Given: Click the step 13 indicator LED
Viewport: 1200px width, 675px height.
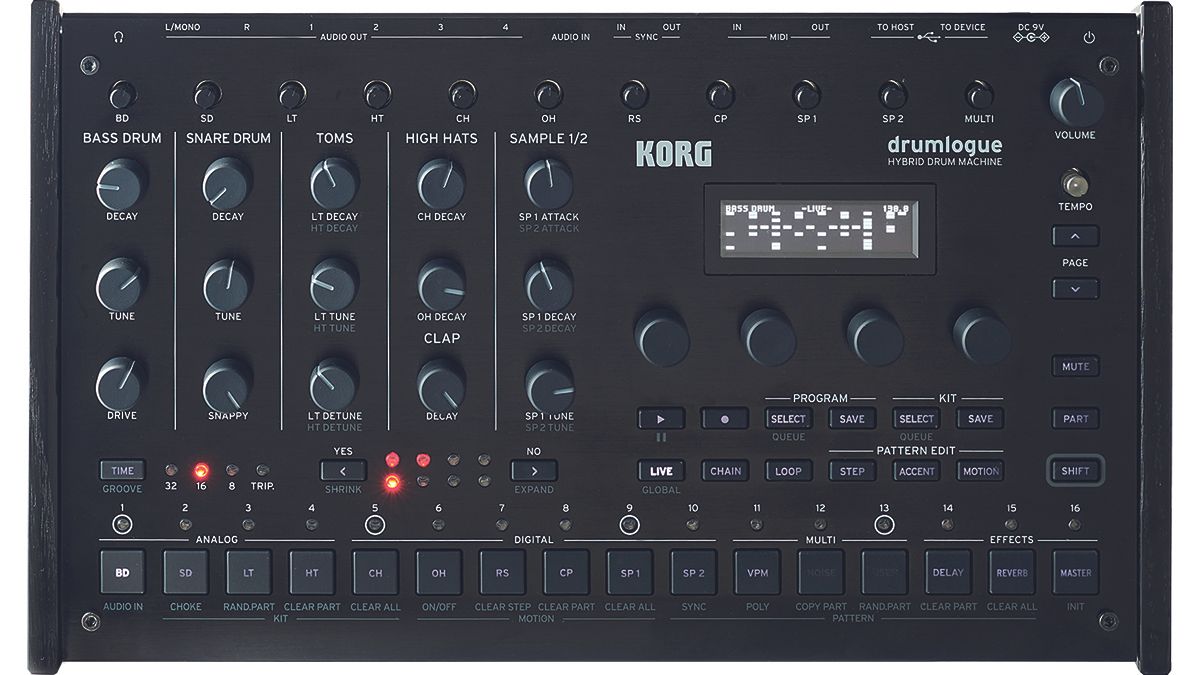Looking at the screenshot, I should click(x=883, y=523).
